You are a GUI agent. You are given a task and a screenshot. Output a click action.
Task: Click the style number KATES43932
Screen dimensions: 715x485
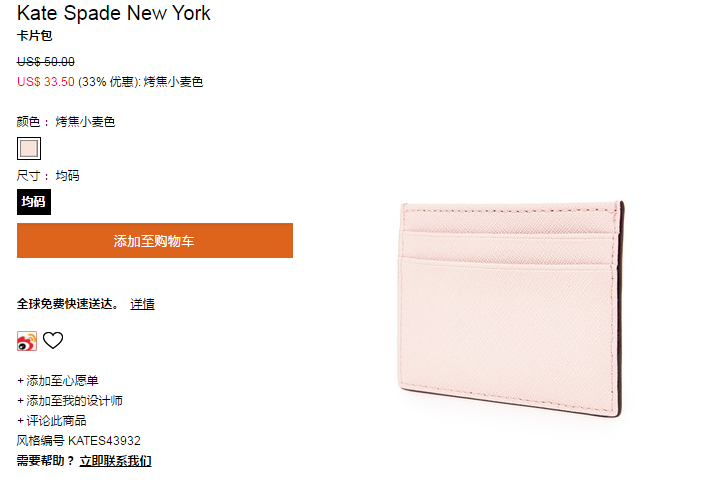(104, 441)
